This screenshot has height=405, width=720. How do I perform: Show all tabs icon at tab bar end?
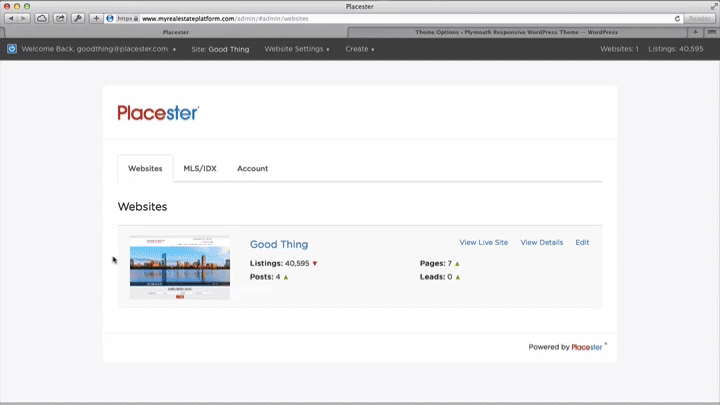[711, 32]
